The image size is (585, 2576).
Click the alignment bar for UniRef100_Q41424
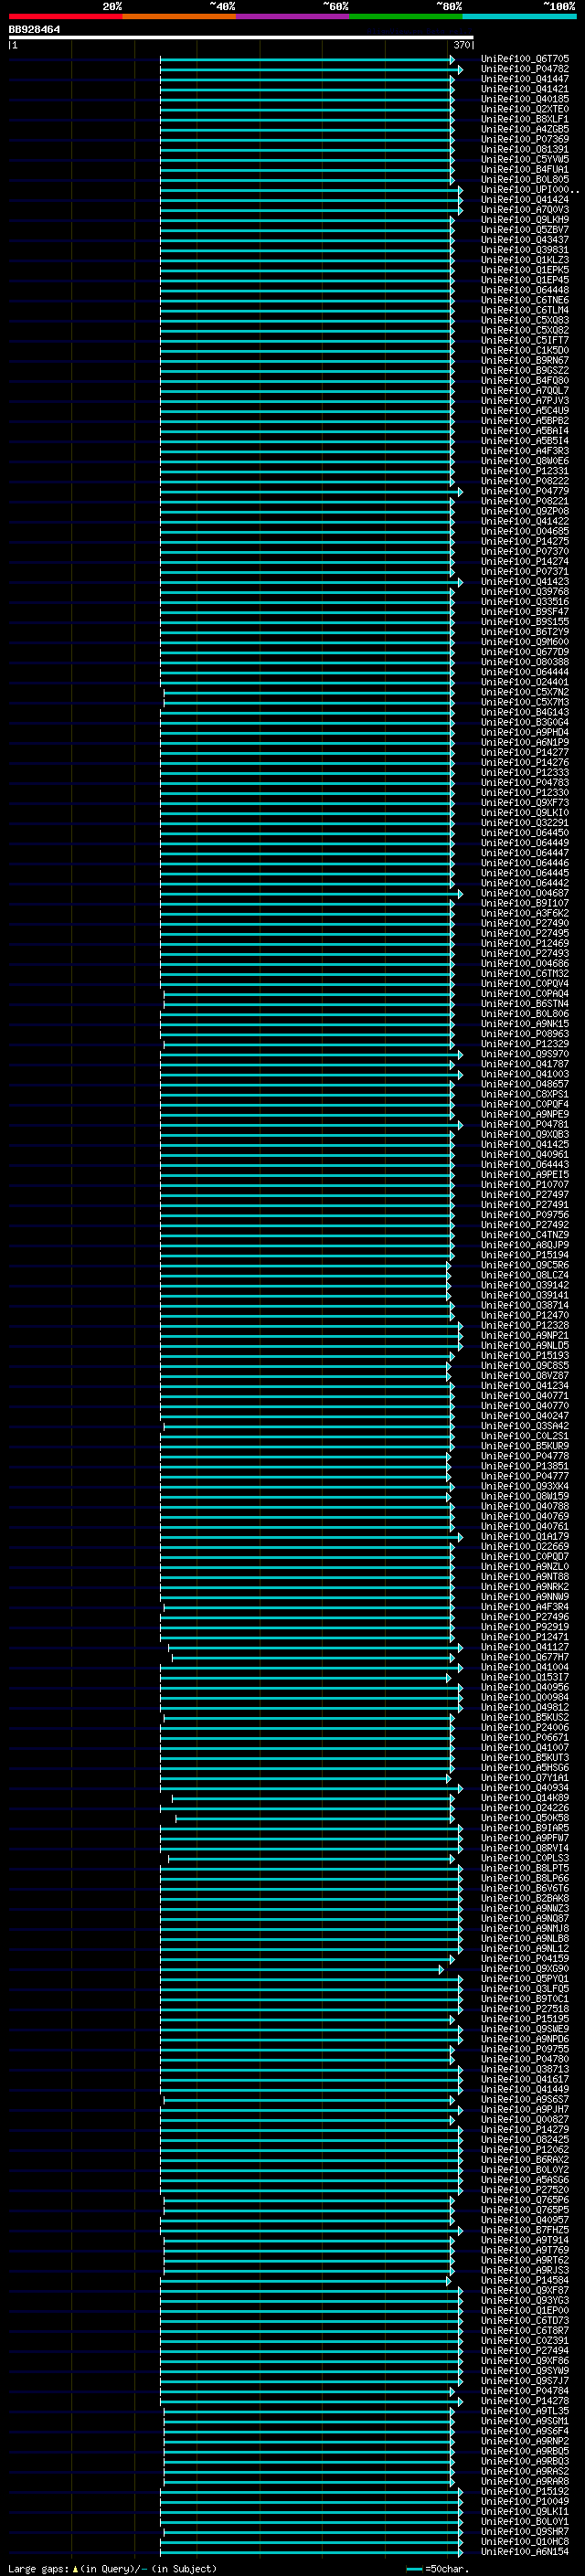pos(311,199)
